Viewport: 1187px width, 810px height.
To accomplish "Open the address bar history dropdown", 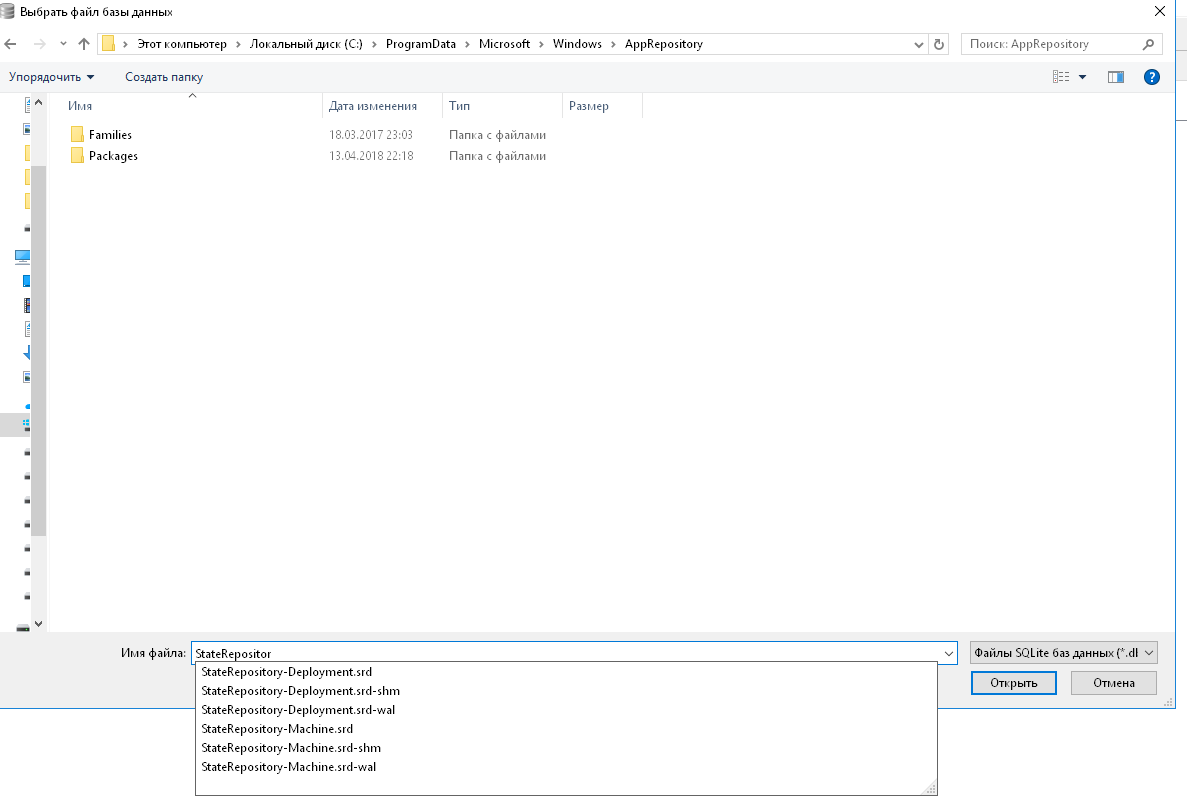I will [x=918, y=45].
